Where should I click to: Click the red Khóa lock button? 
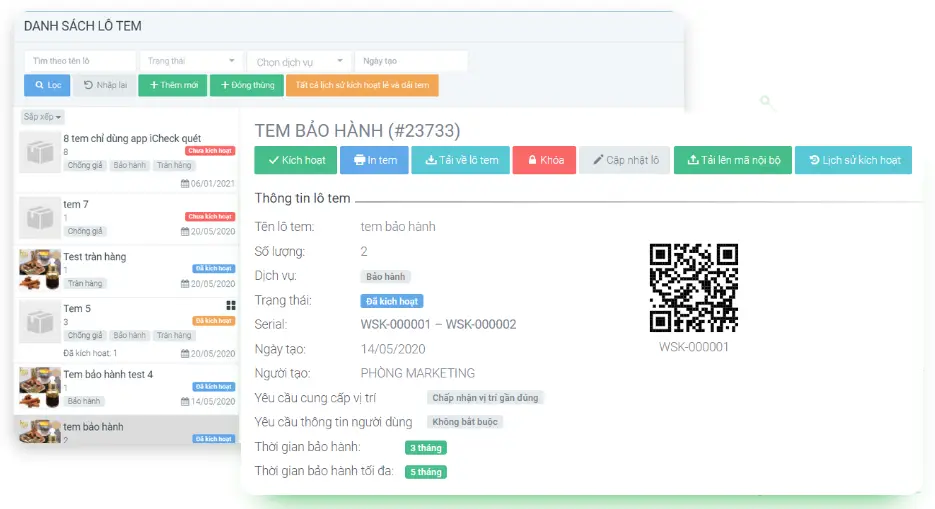545,160
